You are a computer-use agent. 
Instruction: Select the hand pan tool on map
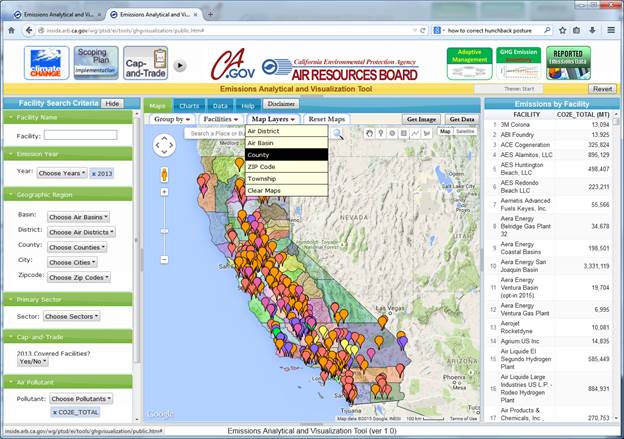click(x=369, y=133)
